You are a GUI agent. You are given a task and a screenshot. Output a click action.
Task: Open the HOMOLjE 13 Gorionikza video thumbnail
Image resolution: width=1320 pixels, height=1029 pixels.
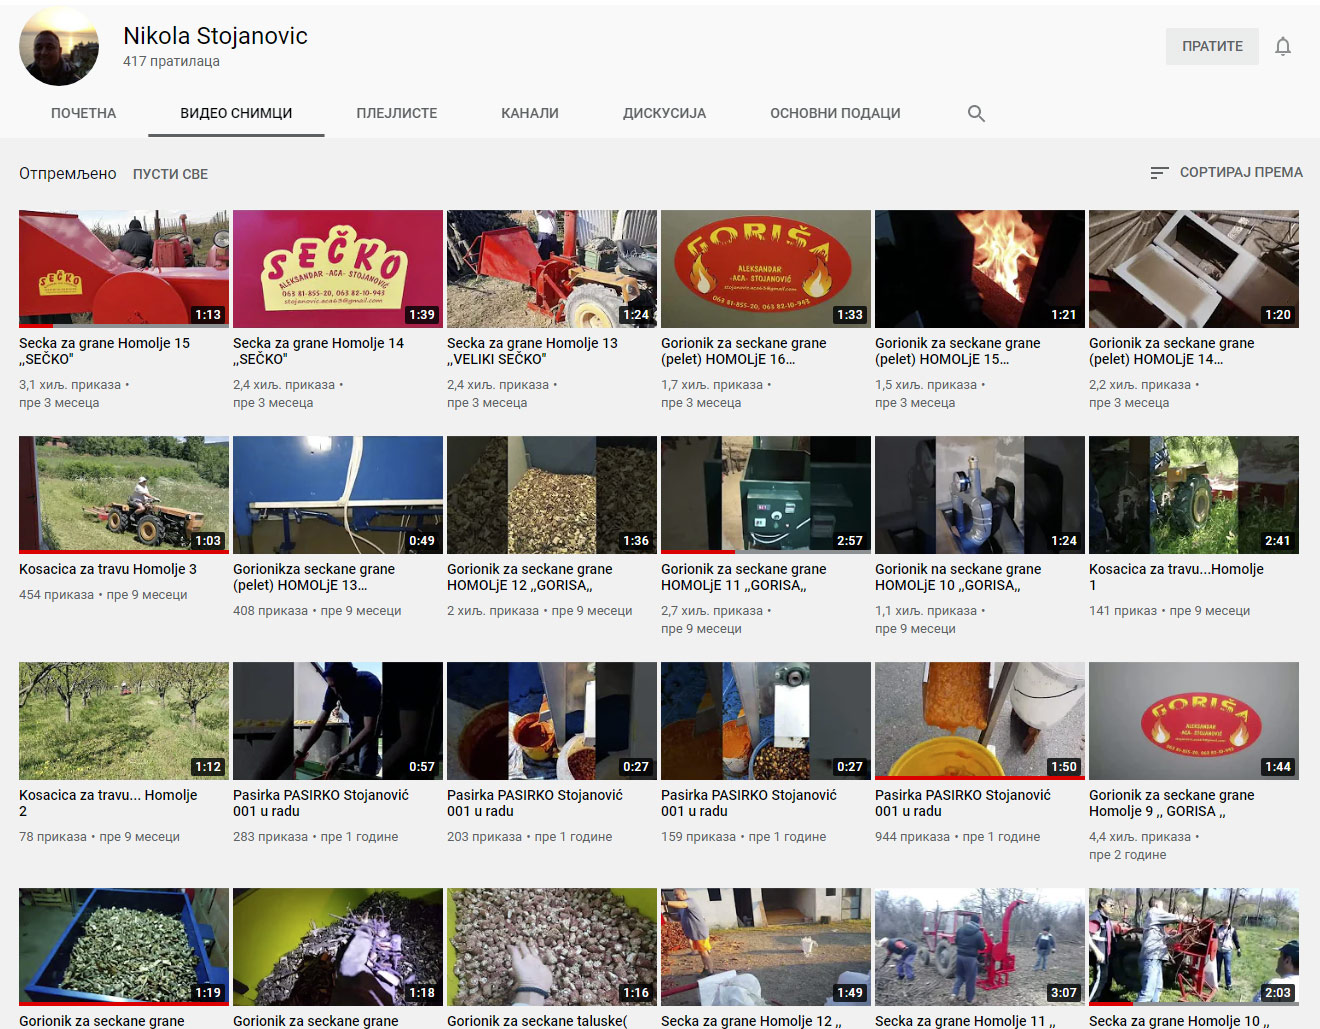(x=338, y=495)
